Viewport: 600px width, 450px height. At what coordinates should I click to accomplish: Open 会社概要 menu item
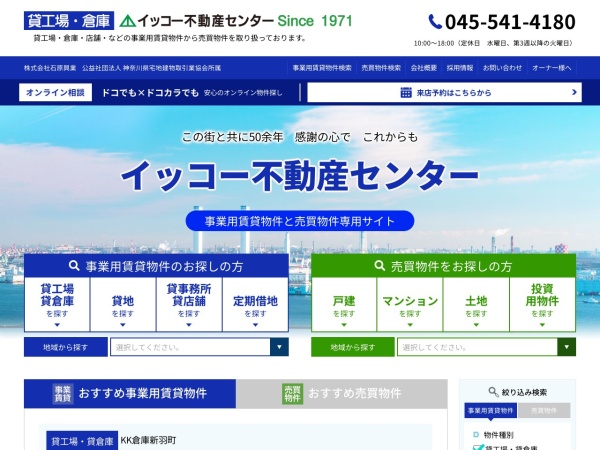[424, 68]
